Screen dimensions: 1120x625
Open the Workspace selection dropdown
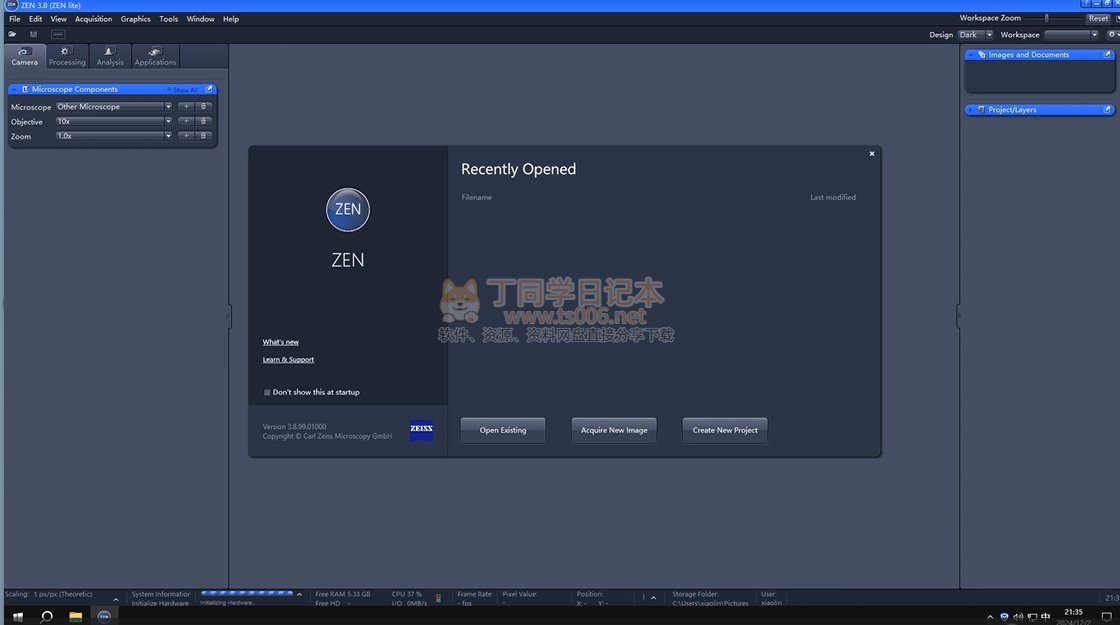click(1071, 34)
